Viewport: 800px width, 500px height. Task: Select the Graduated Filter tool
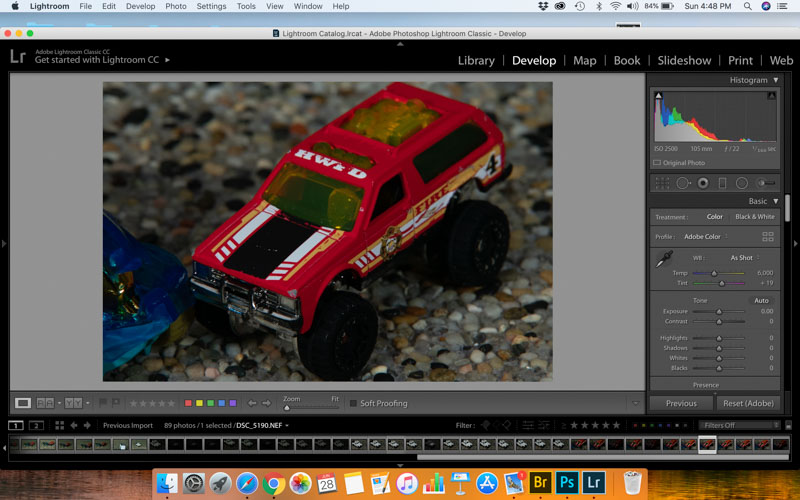point(722,183)
